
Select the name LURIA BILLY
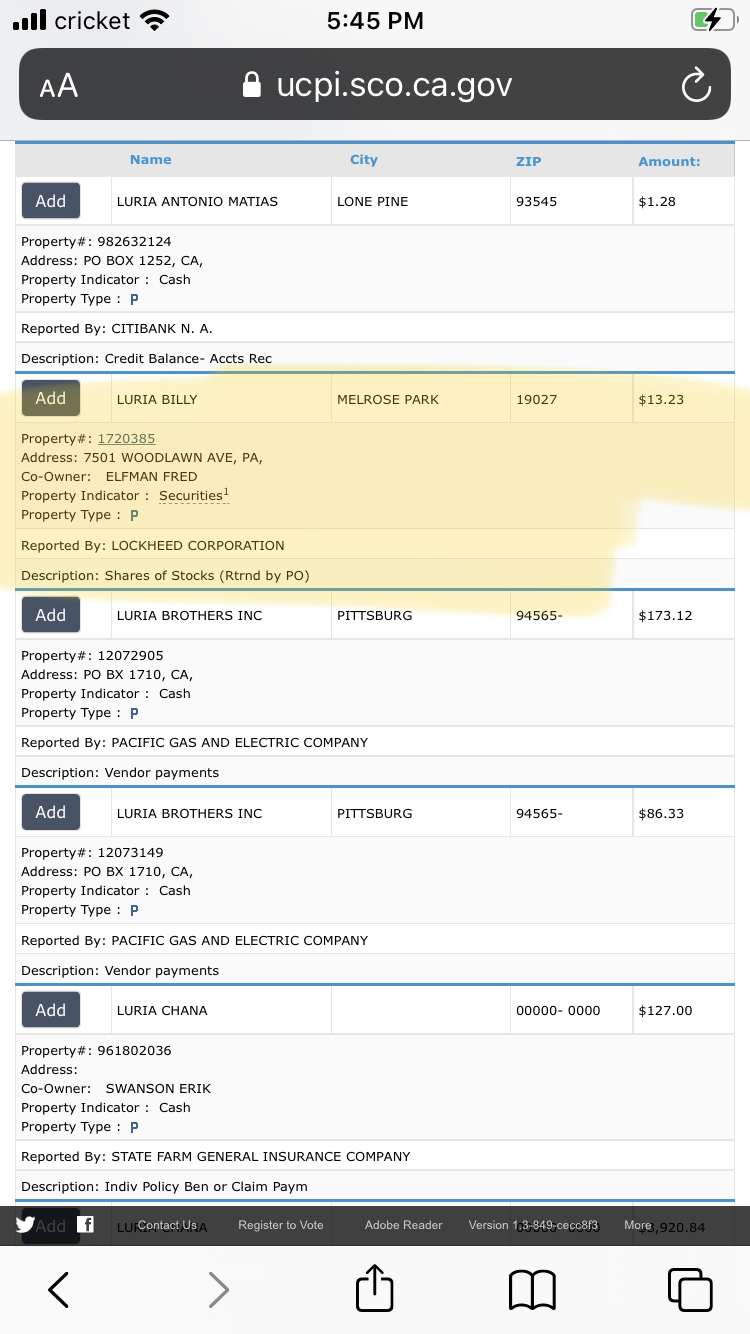[157, 400]
